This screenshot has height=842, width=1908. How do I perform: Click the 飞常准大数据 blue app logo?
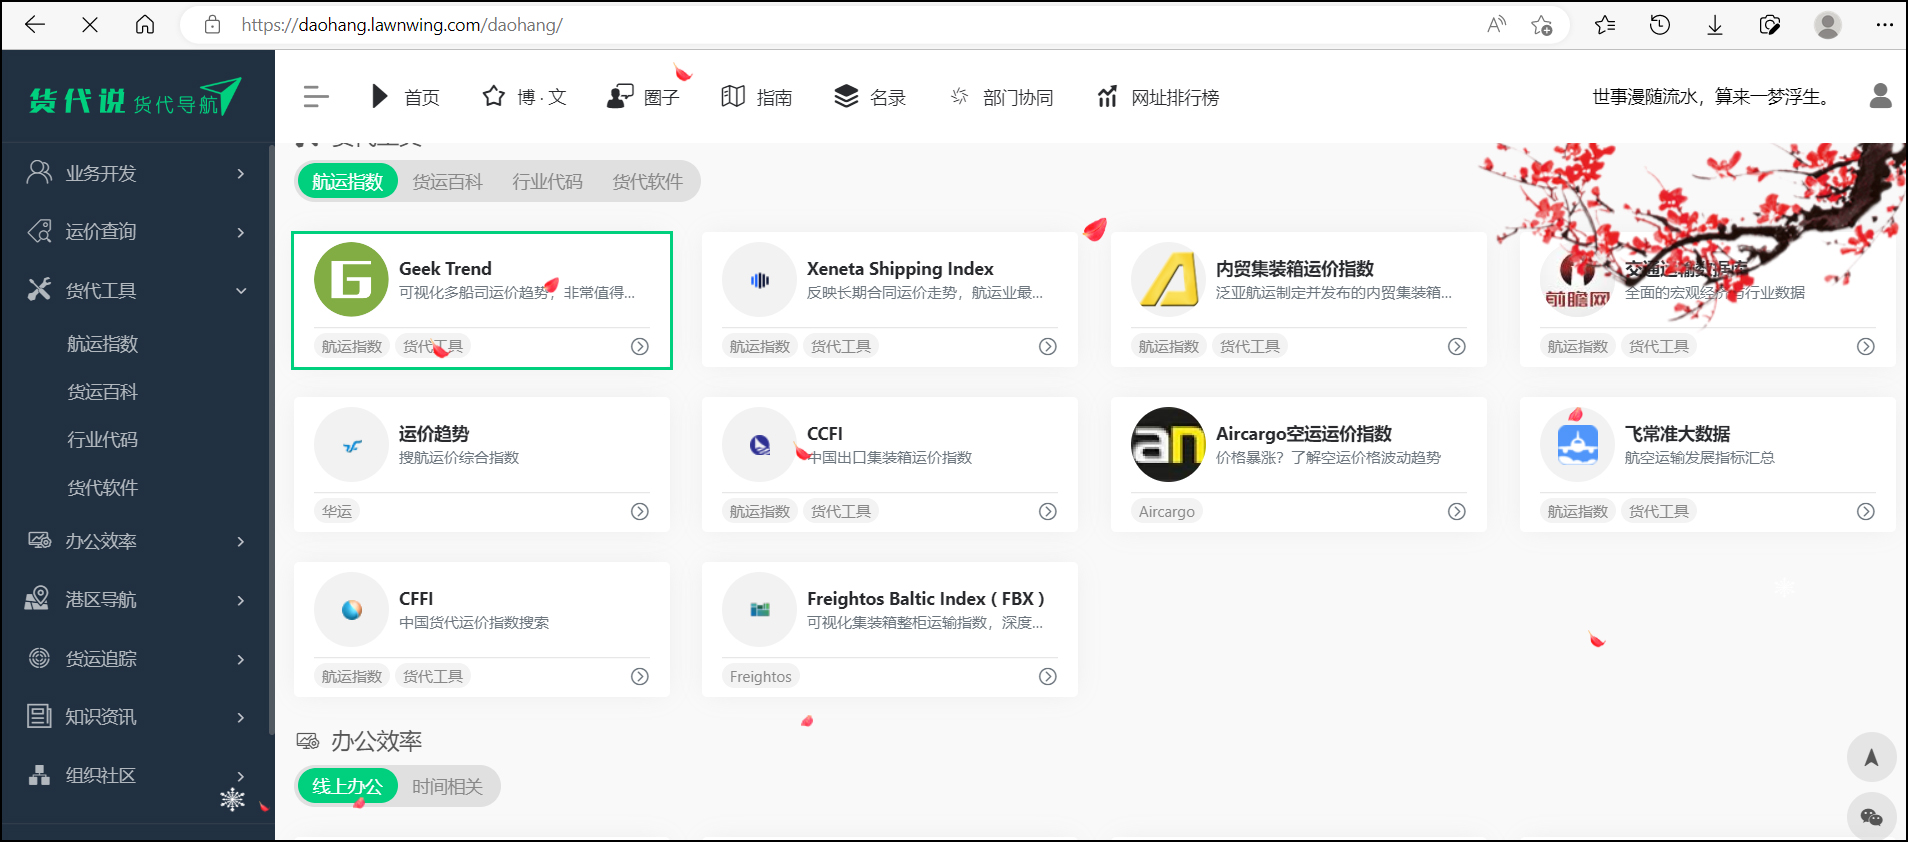pyautogui.click(x=1577, y=444)
